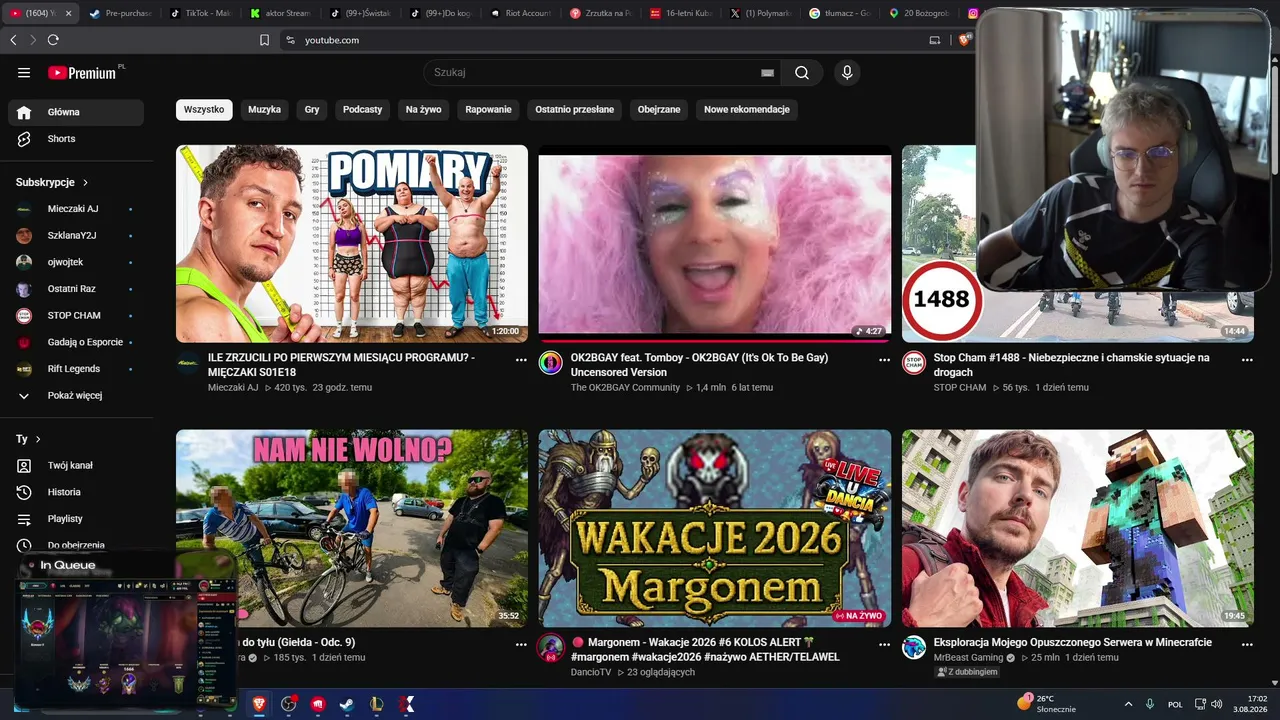Click the microphone icon in the system tray

1150,704
